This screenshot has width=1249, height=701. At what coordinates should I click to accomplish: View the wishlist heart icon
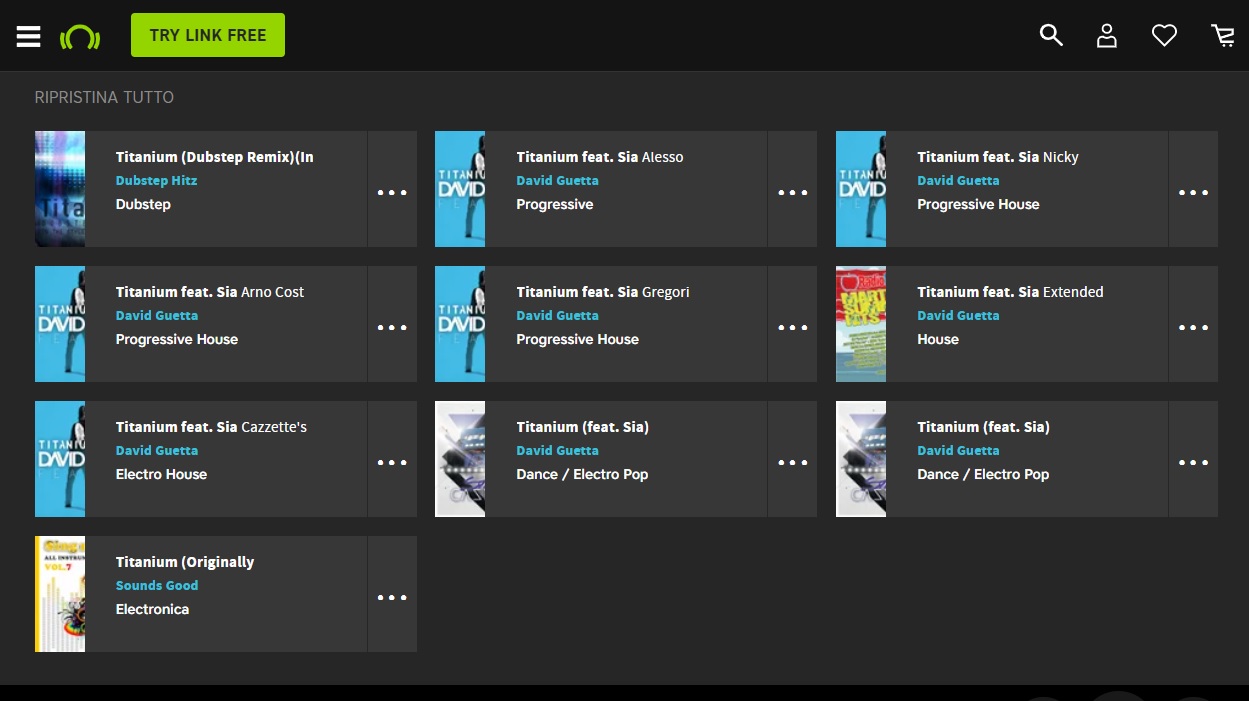point(1164,36)
